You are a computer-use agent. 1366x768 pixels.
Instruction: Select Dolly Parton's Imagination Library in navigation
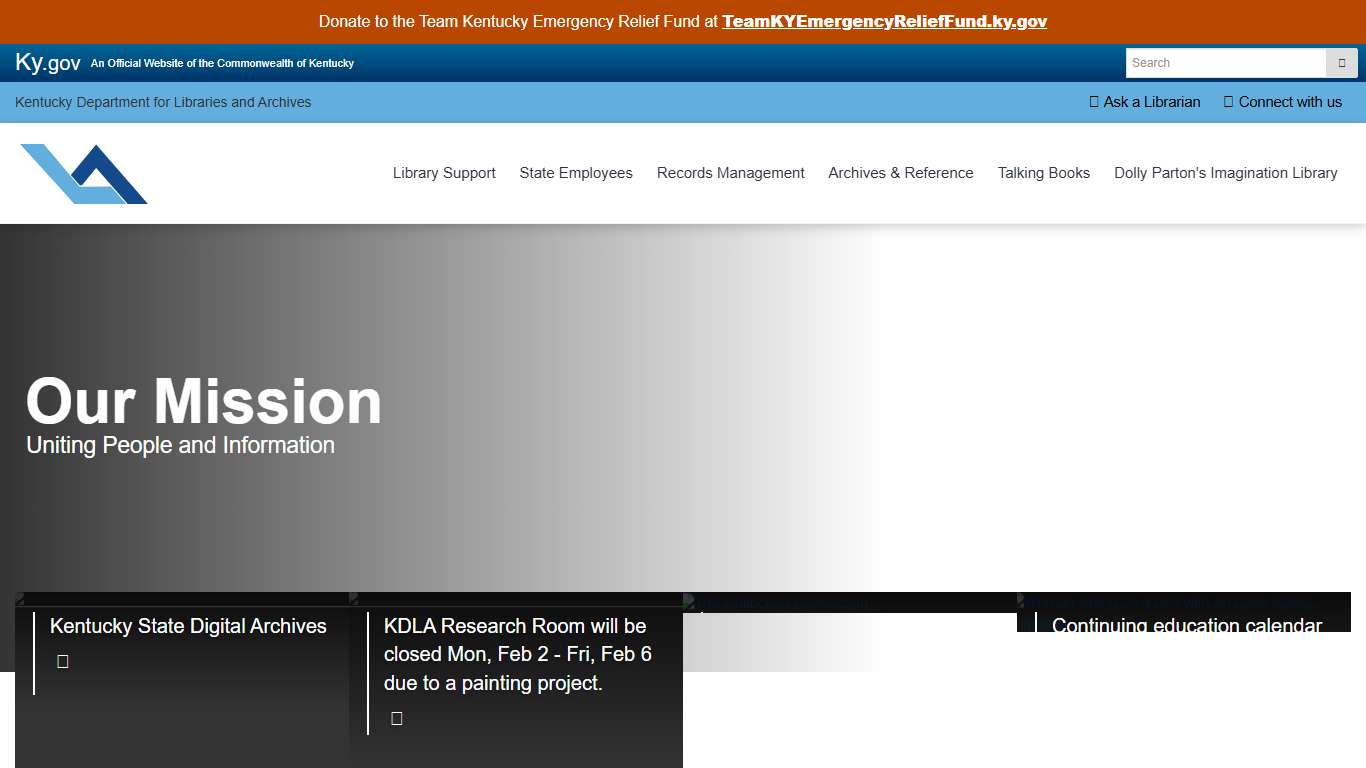[1225, 173]
